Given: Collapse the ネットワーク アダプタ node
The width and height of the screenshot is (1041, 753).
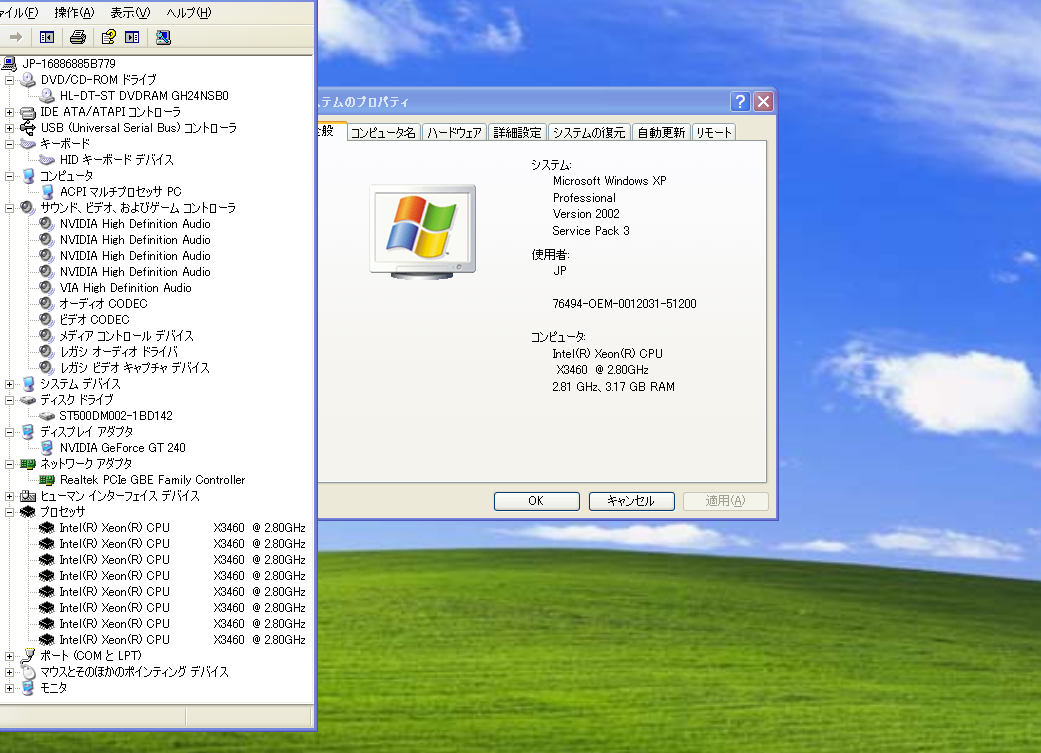Looking at the screenshot, I should [x=9, y=463].
